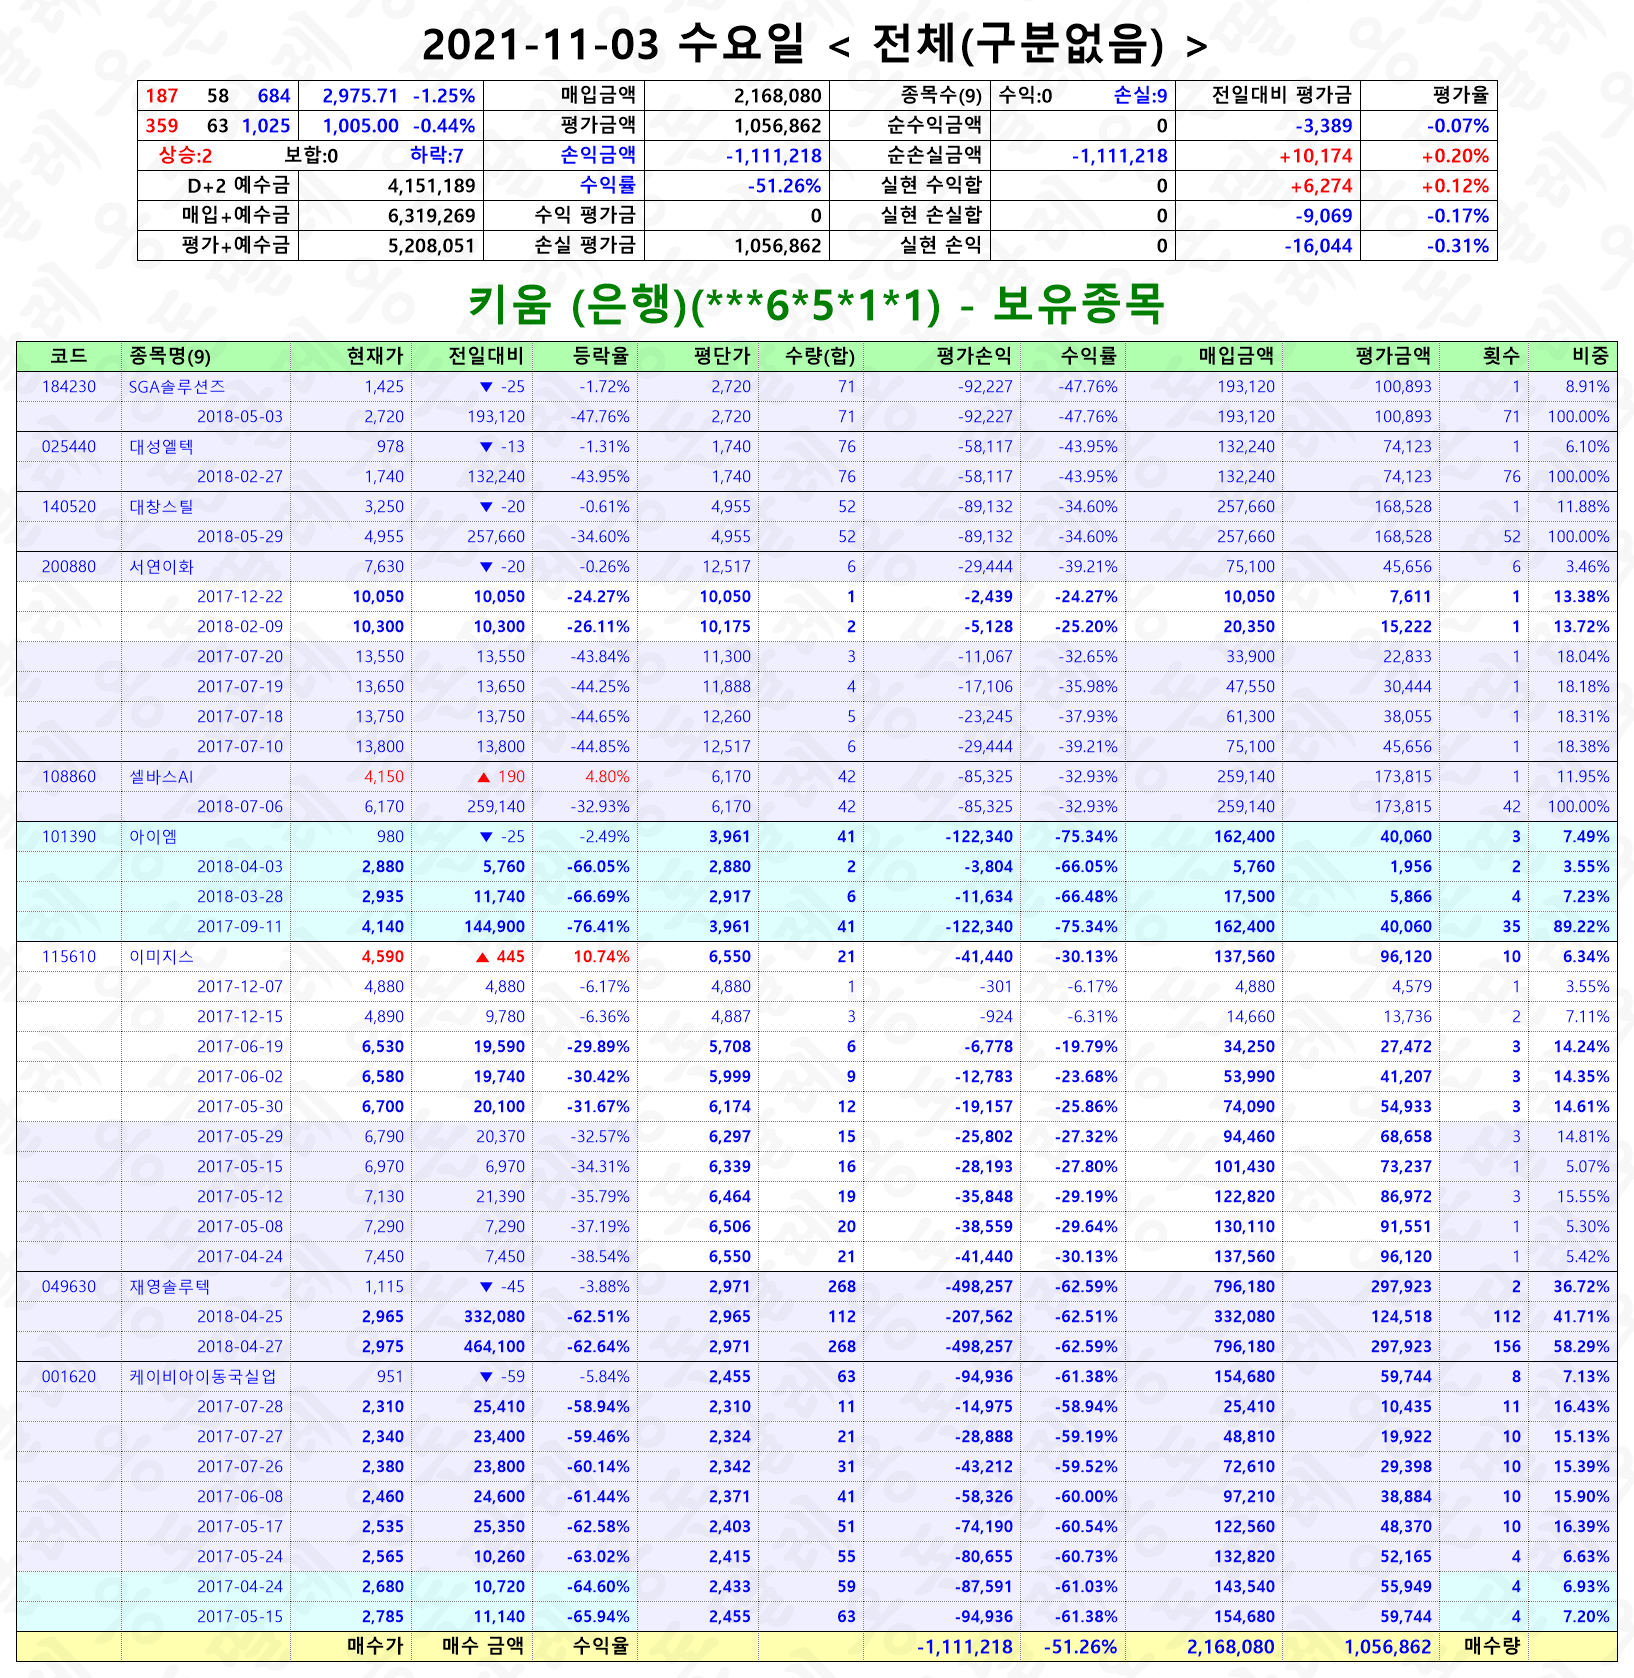Image resolution: width=1634 pixels, height=1678 pixels.
Task: Select stock code 025440
Action: pos(69,447)
